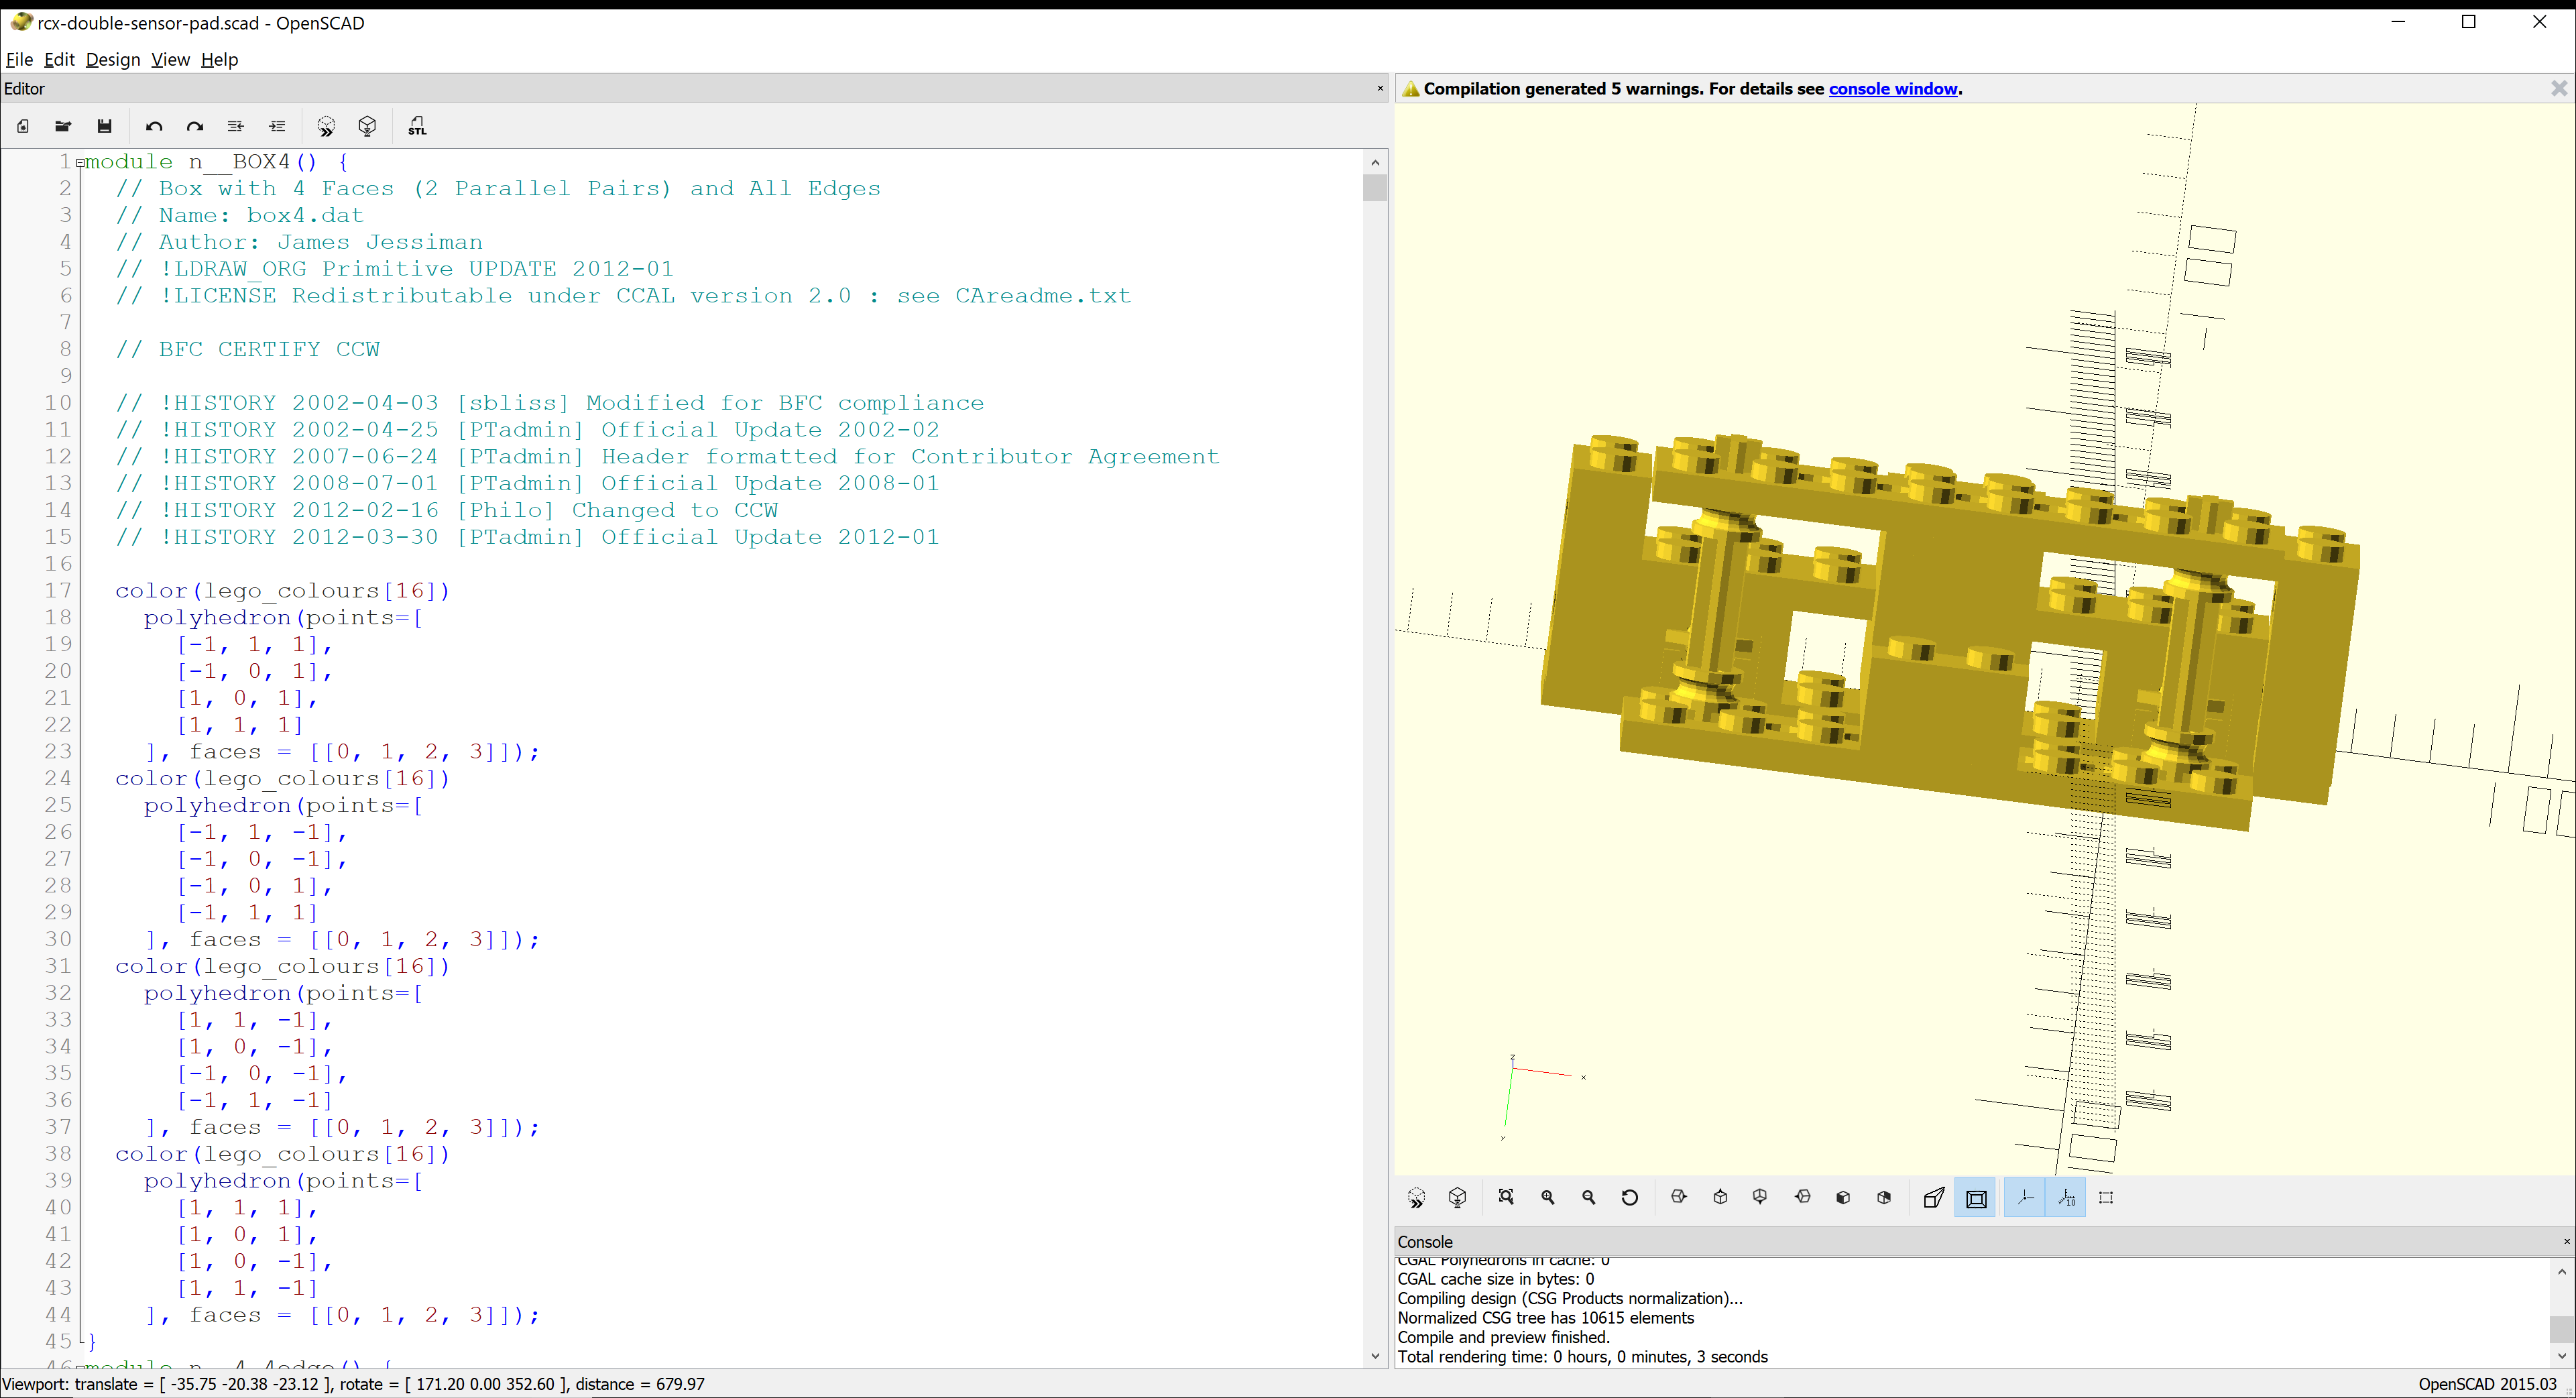Open the View menu
The width and height of the screenshot is (2576, 1398).
point(170,59)
